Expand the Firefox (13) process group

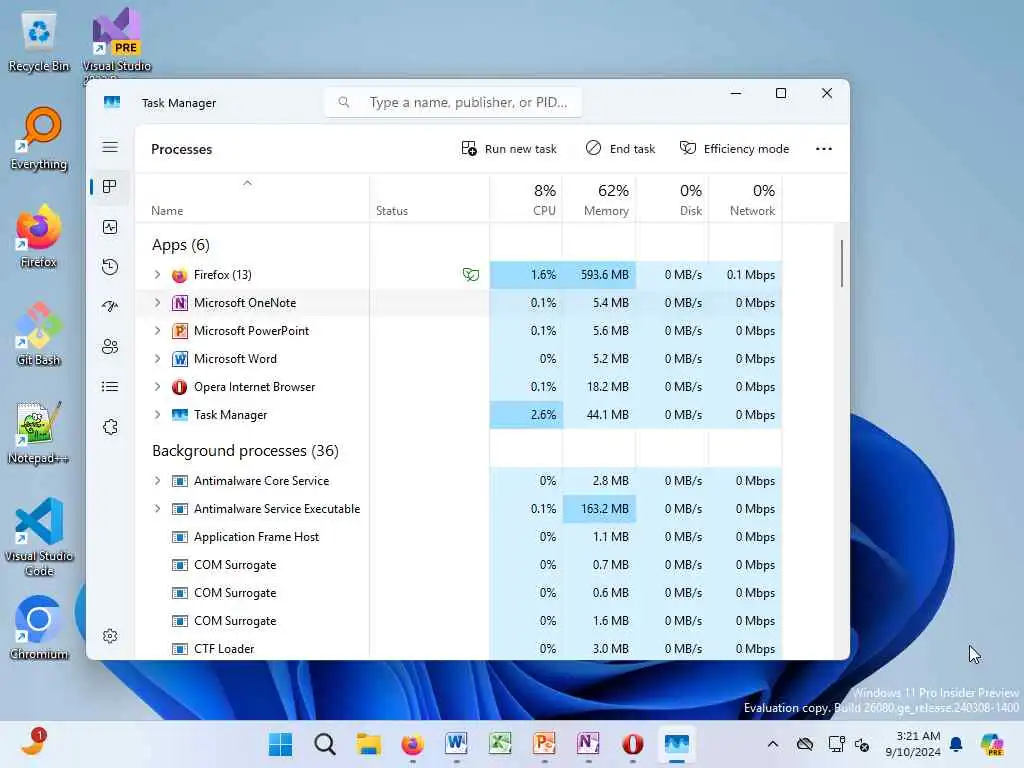[x=157, y=275]
